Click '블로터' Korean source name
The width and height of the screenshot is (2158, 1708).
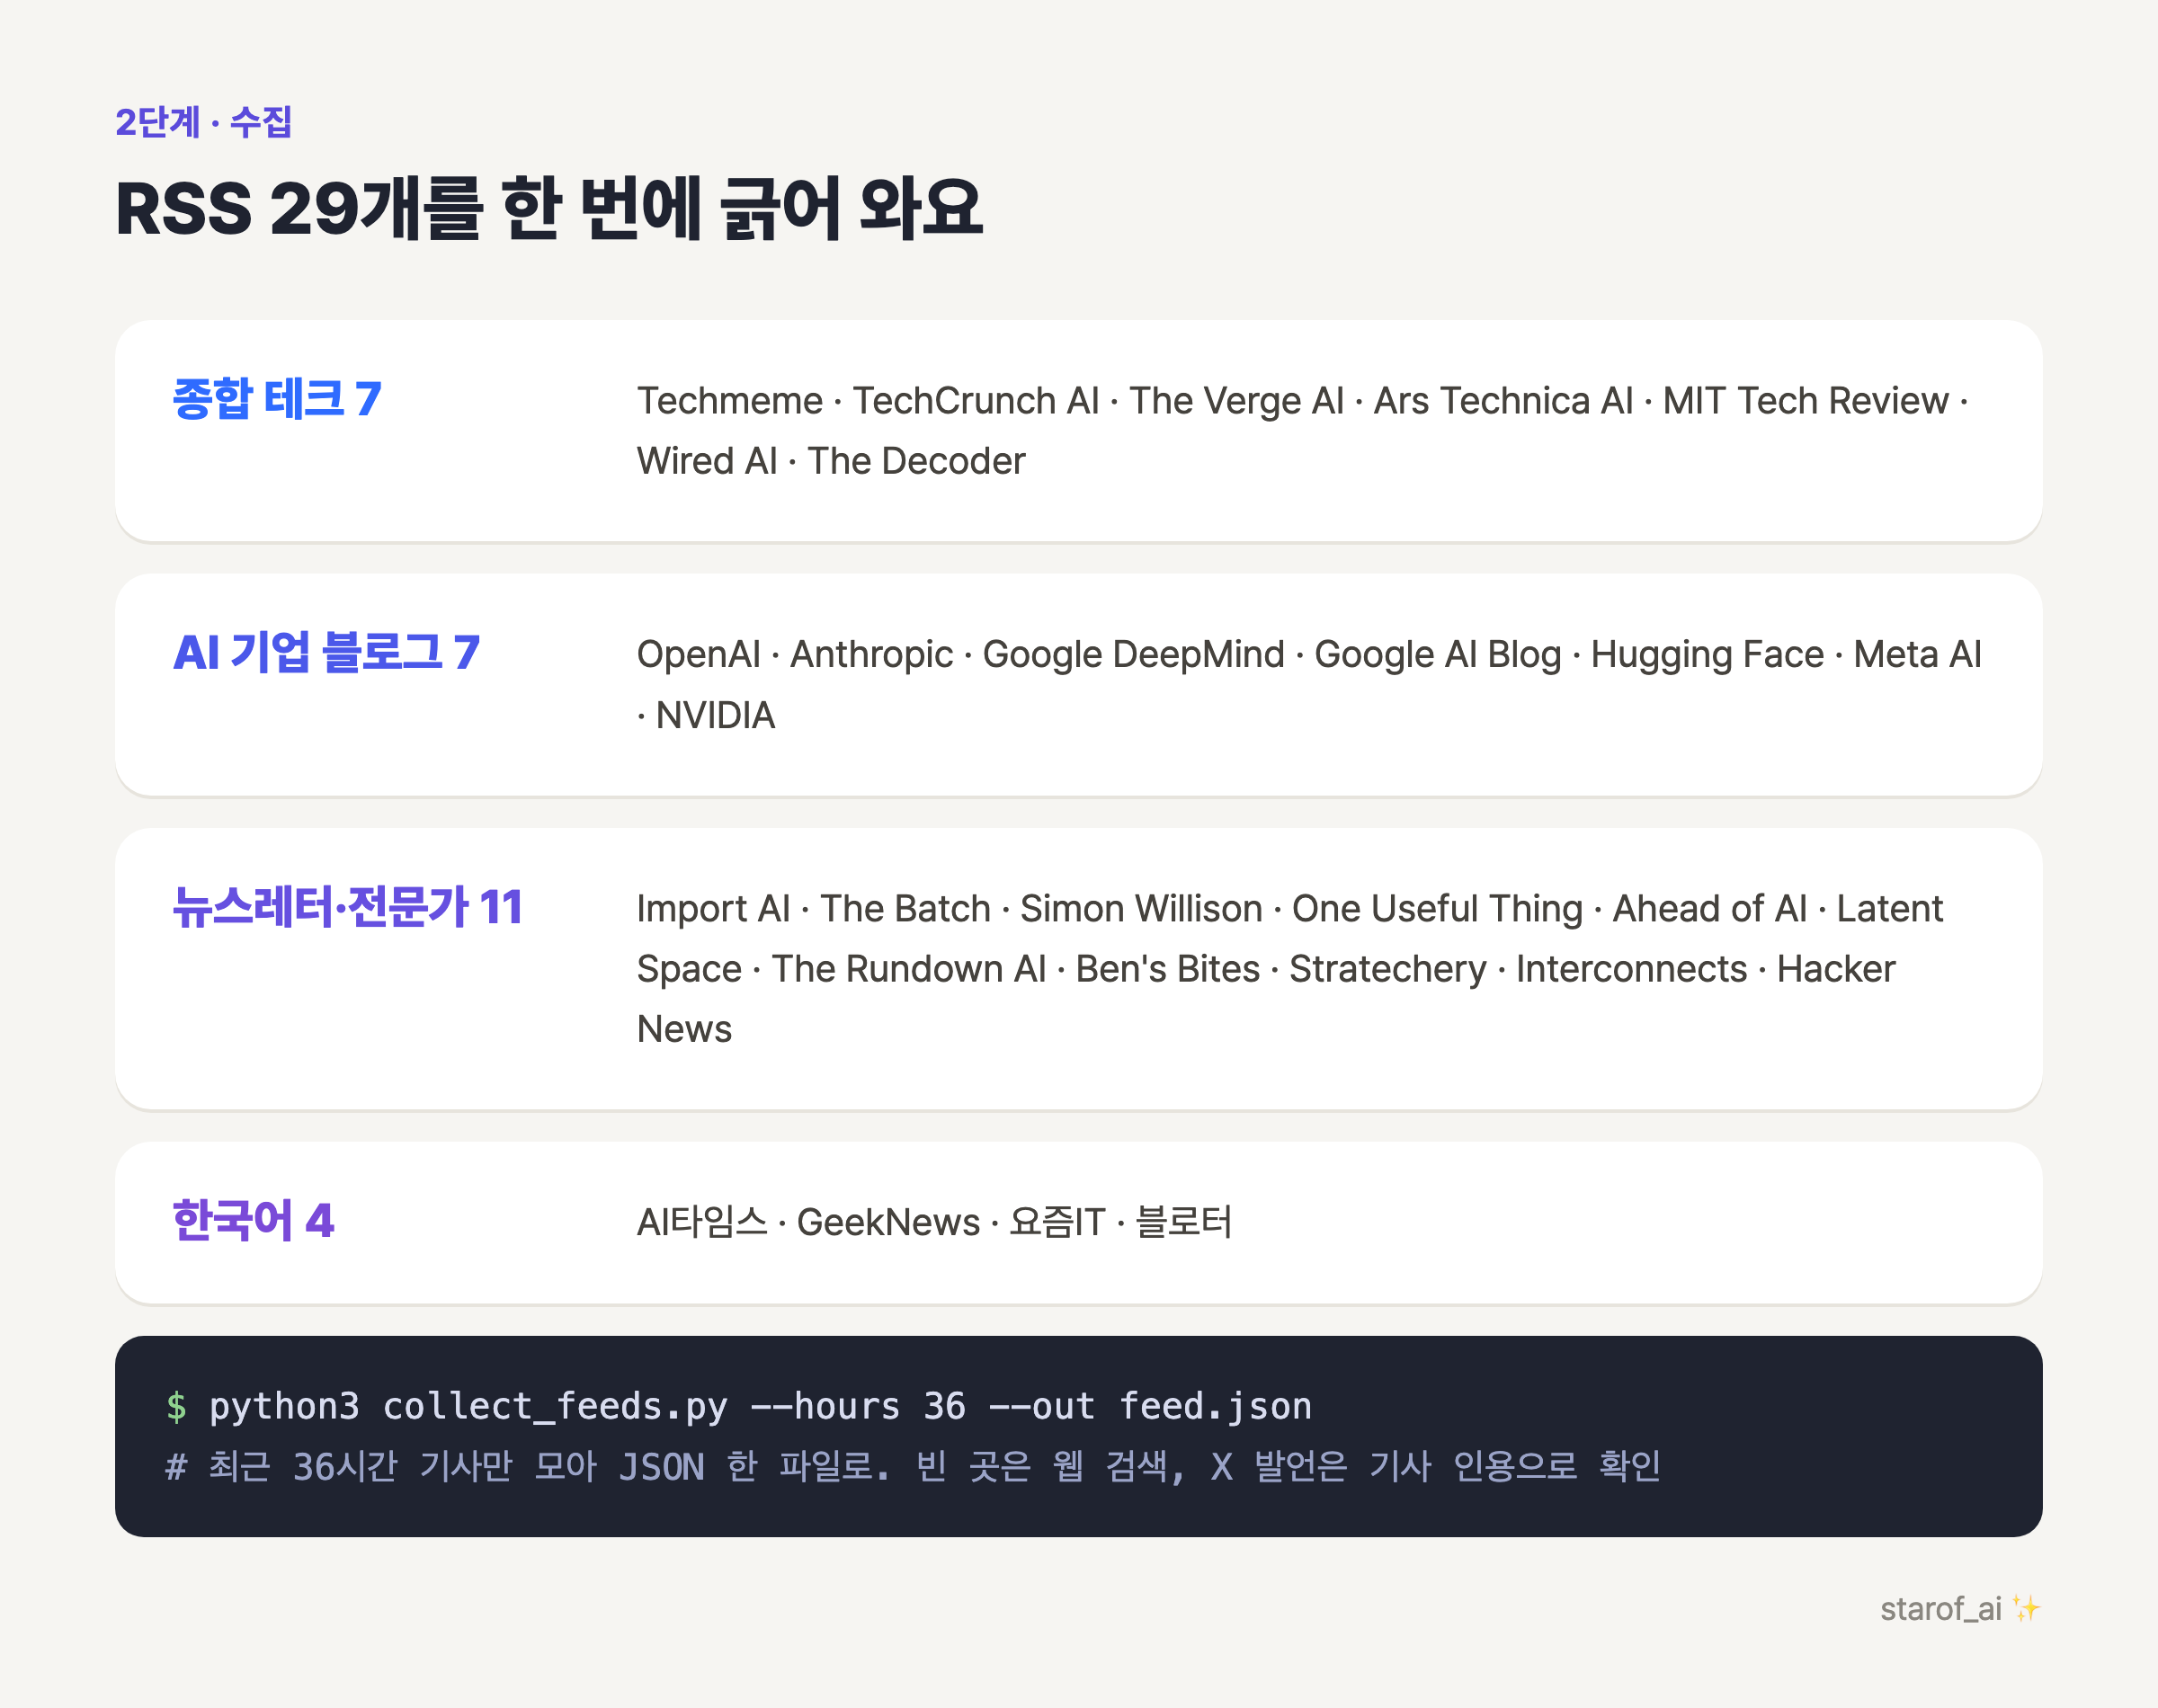point(1183,1222)
